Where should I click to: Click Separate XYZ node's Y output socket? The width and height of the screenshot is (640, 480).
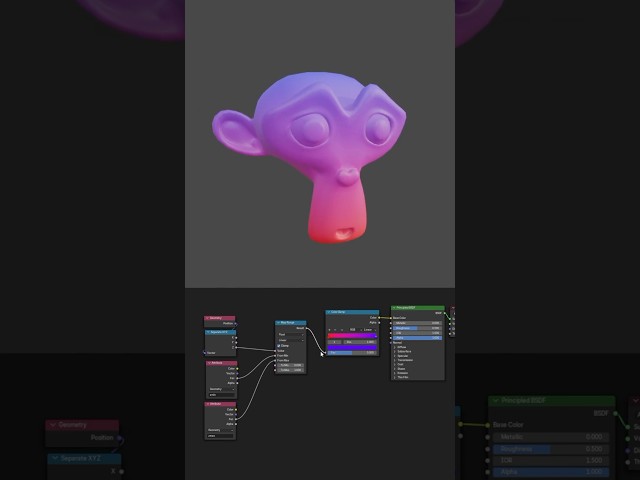[236, 342]
